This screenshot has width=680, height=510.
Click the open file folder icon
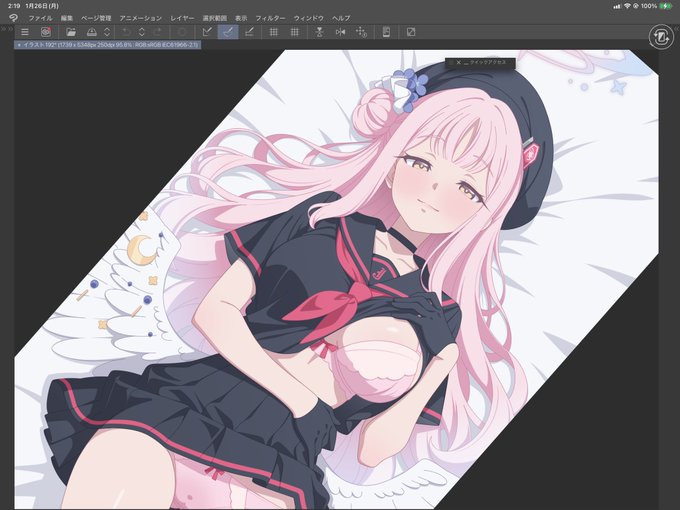click(71, 32)
